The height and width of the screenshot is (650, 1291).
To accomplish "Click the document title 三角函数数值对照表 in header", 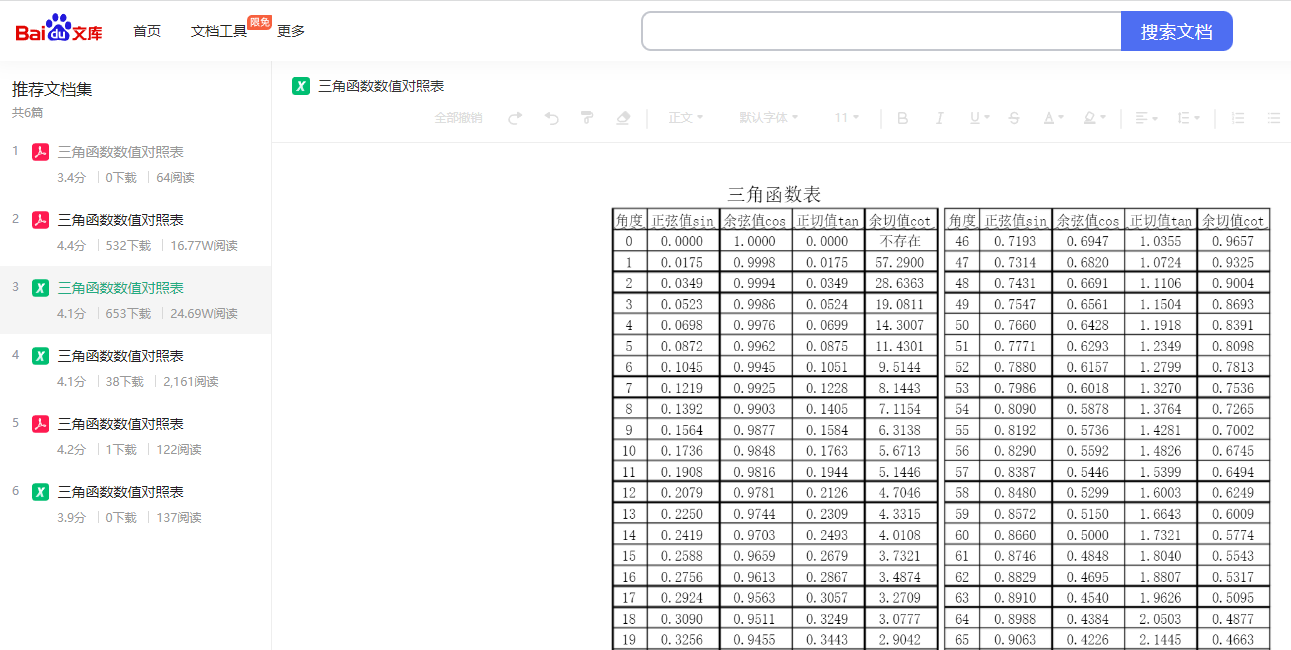I will (381, 86).
